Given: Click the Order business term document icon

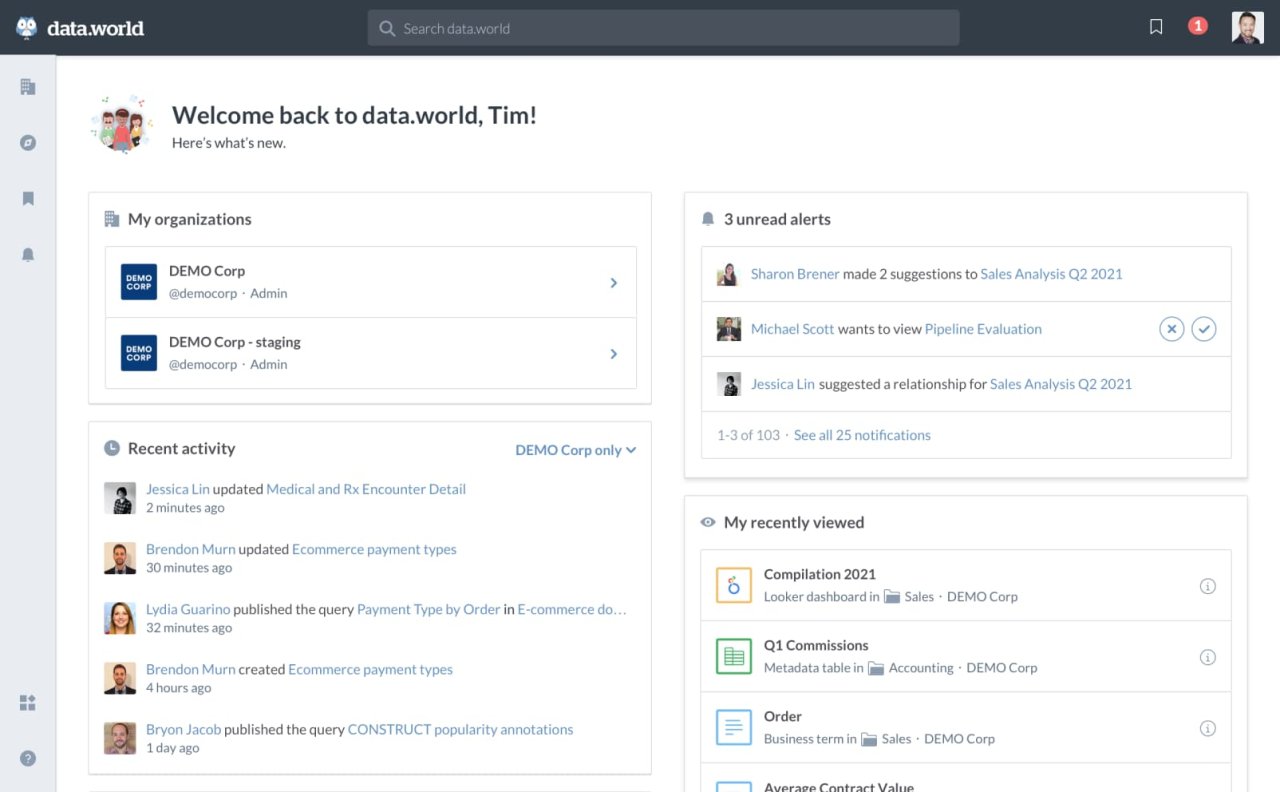Looking at the screenshot, I should pyautogui.click(x=734, y=727).
